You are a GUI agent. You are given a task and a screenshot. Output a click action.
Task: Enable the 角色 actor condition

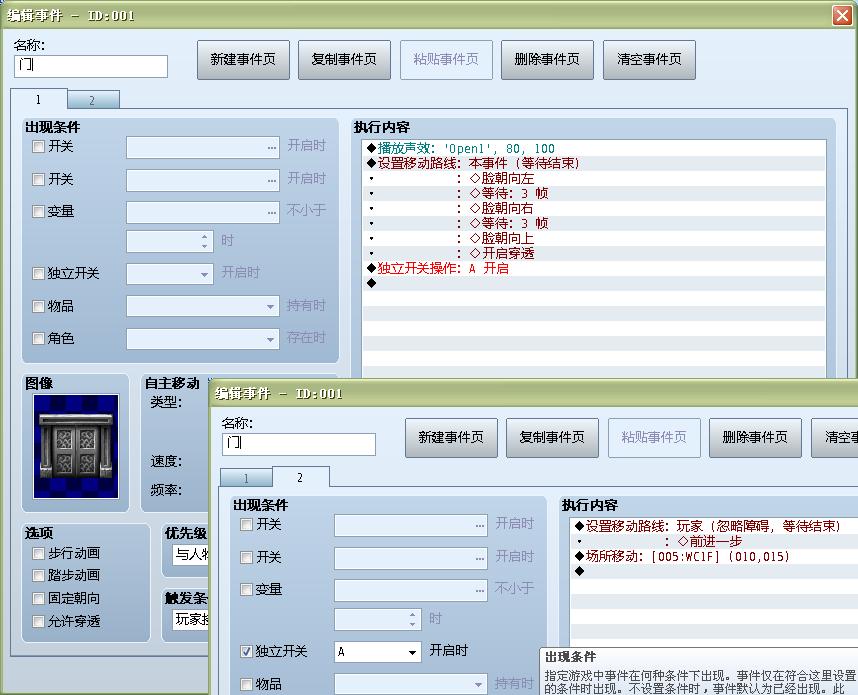(38, 338)
